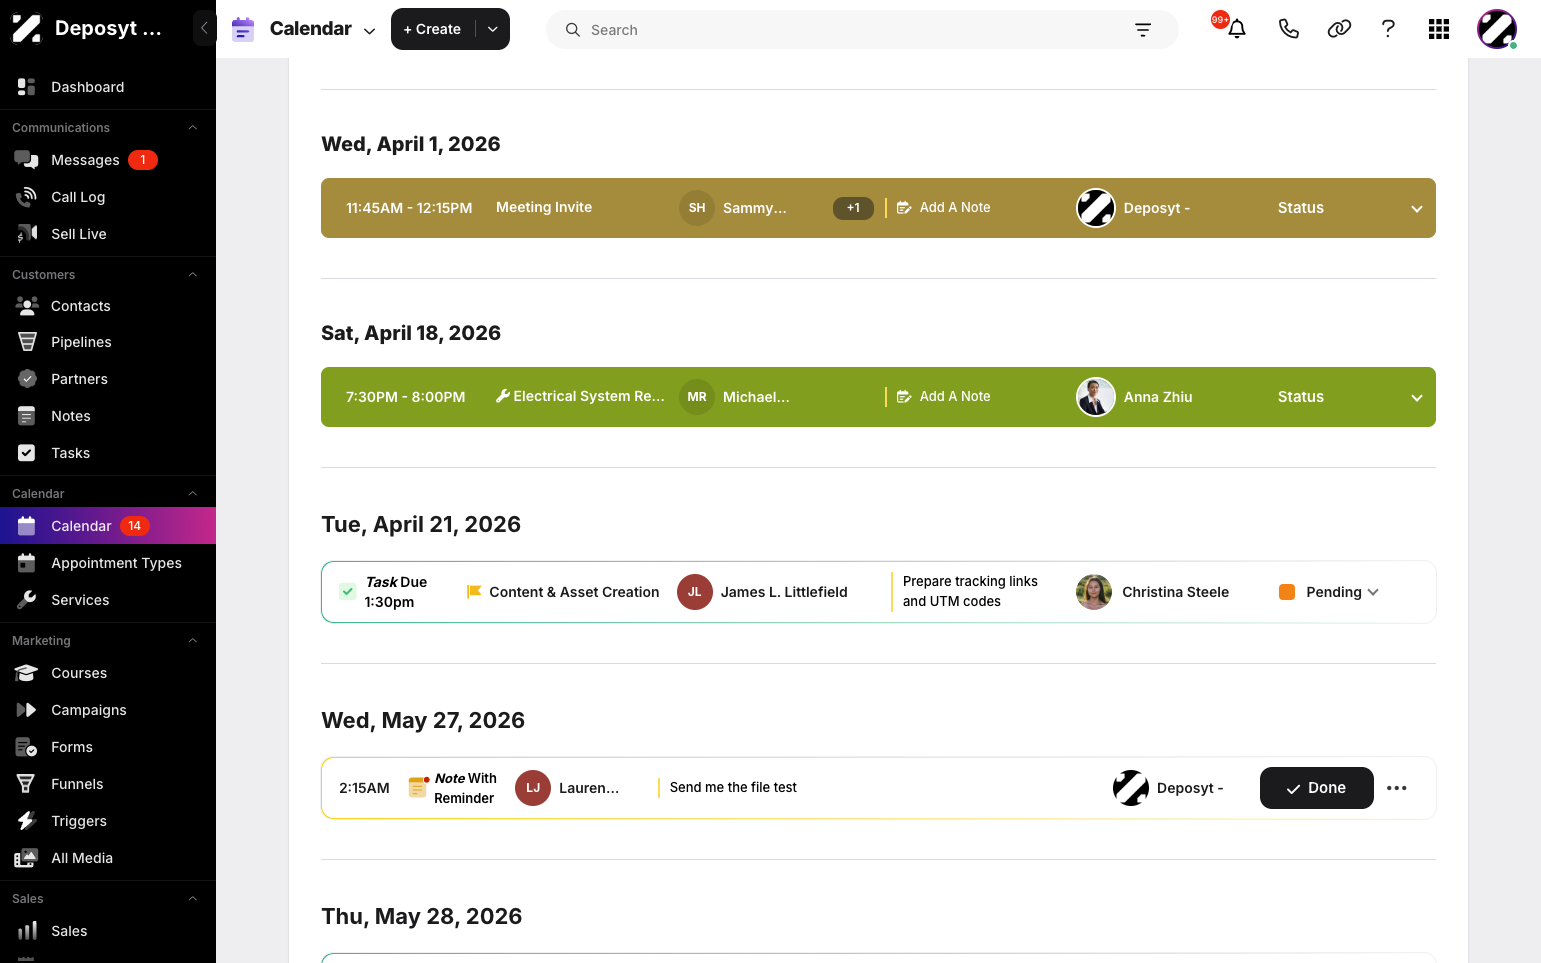Image resolution: width=1541 pixels, height=963 pixels.
Task: Click the Add A Note icon in Meeting Invite row
Action: coord(904,208)
